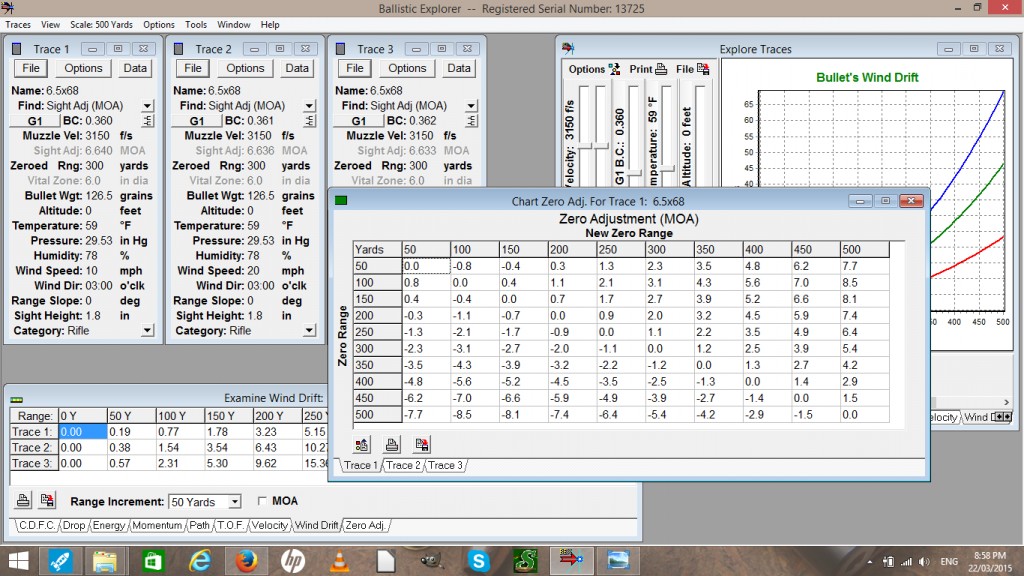
Task: Click the file export icon in Examine Wind Drift
Action: coord(46,500)
